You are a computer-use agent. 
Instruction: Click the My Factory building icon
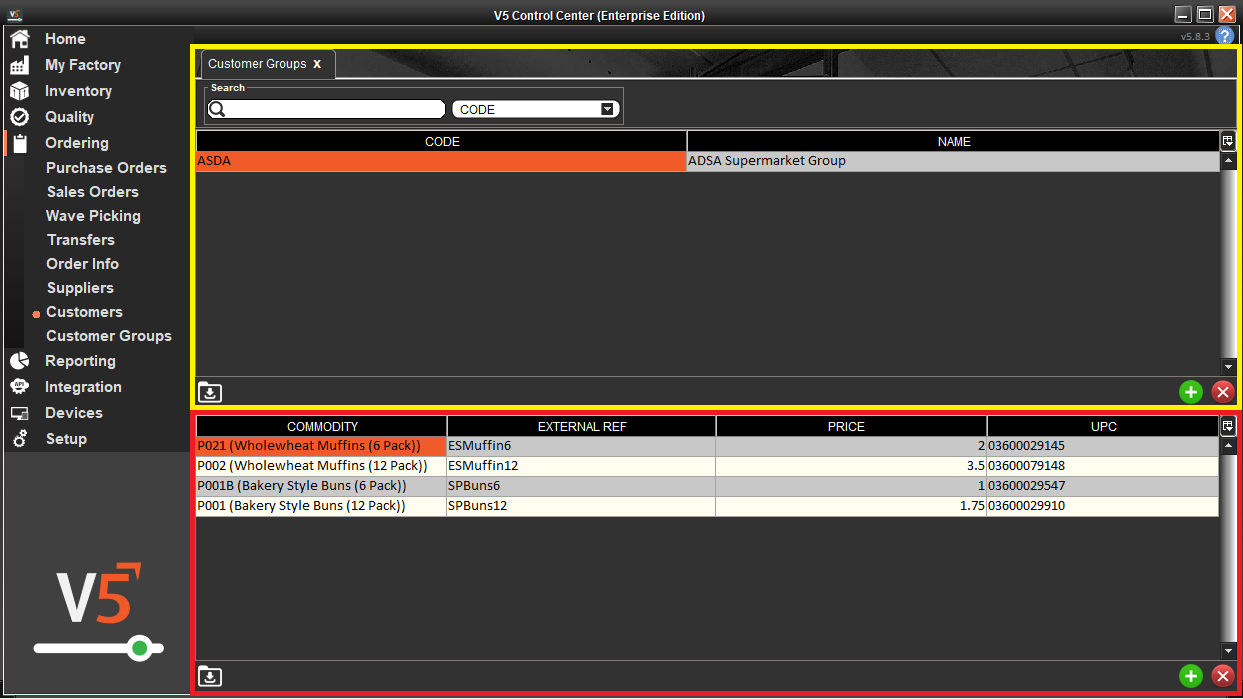tap(18, 64)
